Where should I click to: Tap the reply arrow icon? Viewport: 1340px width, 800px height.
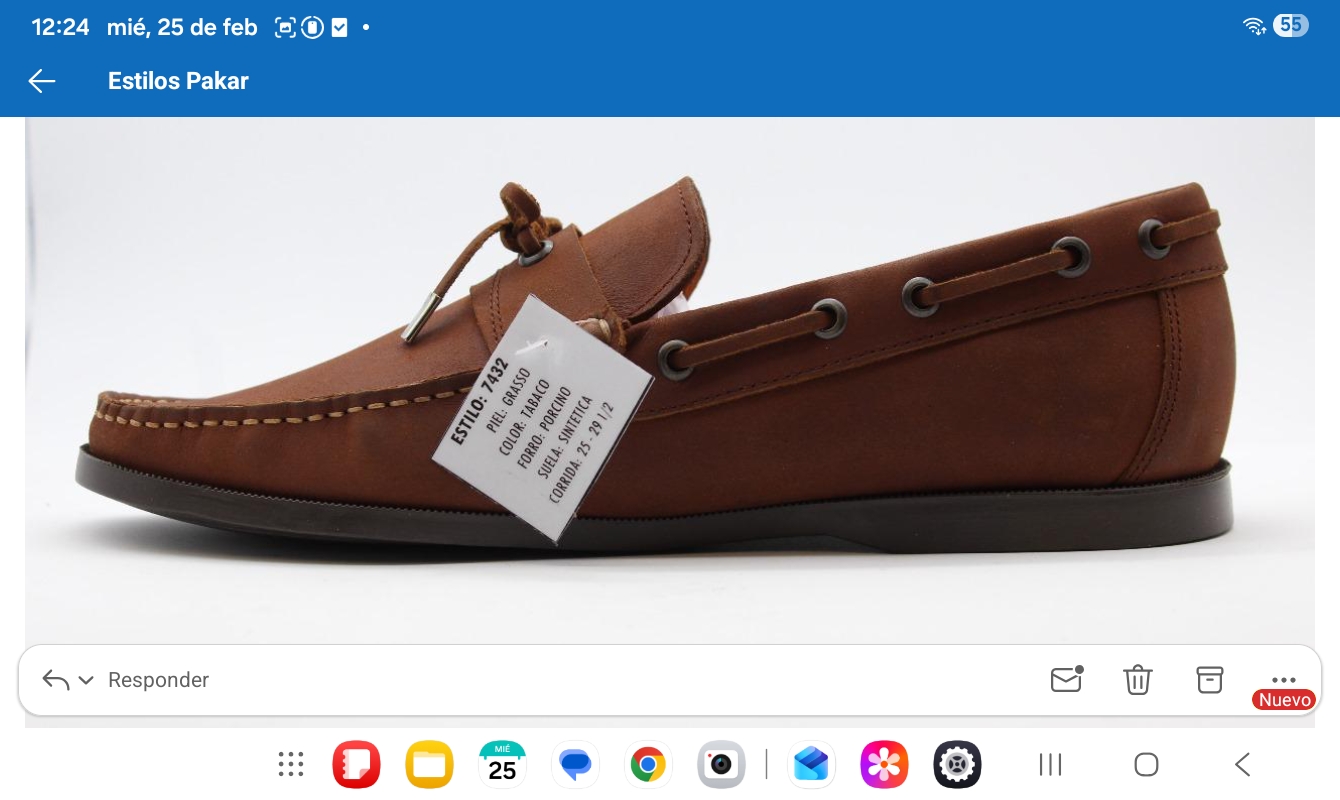56,680
